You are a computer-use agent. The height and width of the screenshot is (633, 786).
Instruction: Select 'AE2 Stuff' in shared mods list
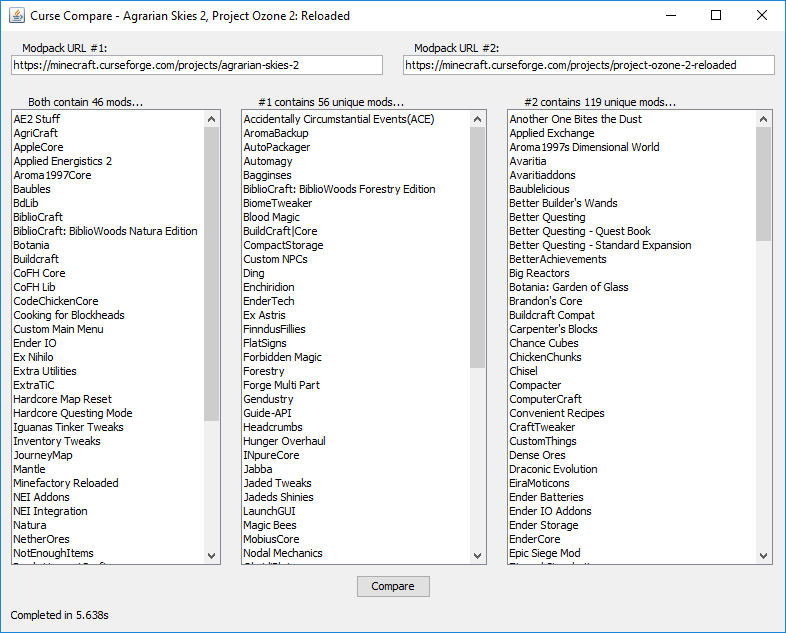pos(37,119)
